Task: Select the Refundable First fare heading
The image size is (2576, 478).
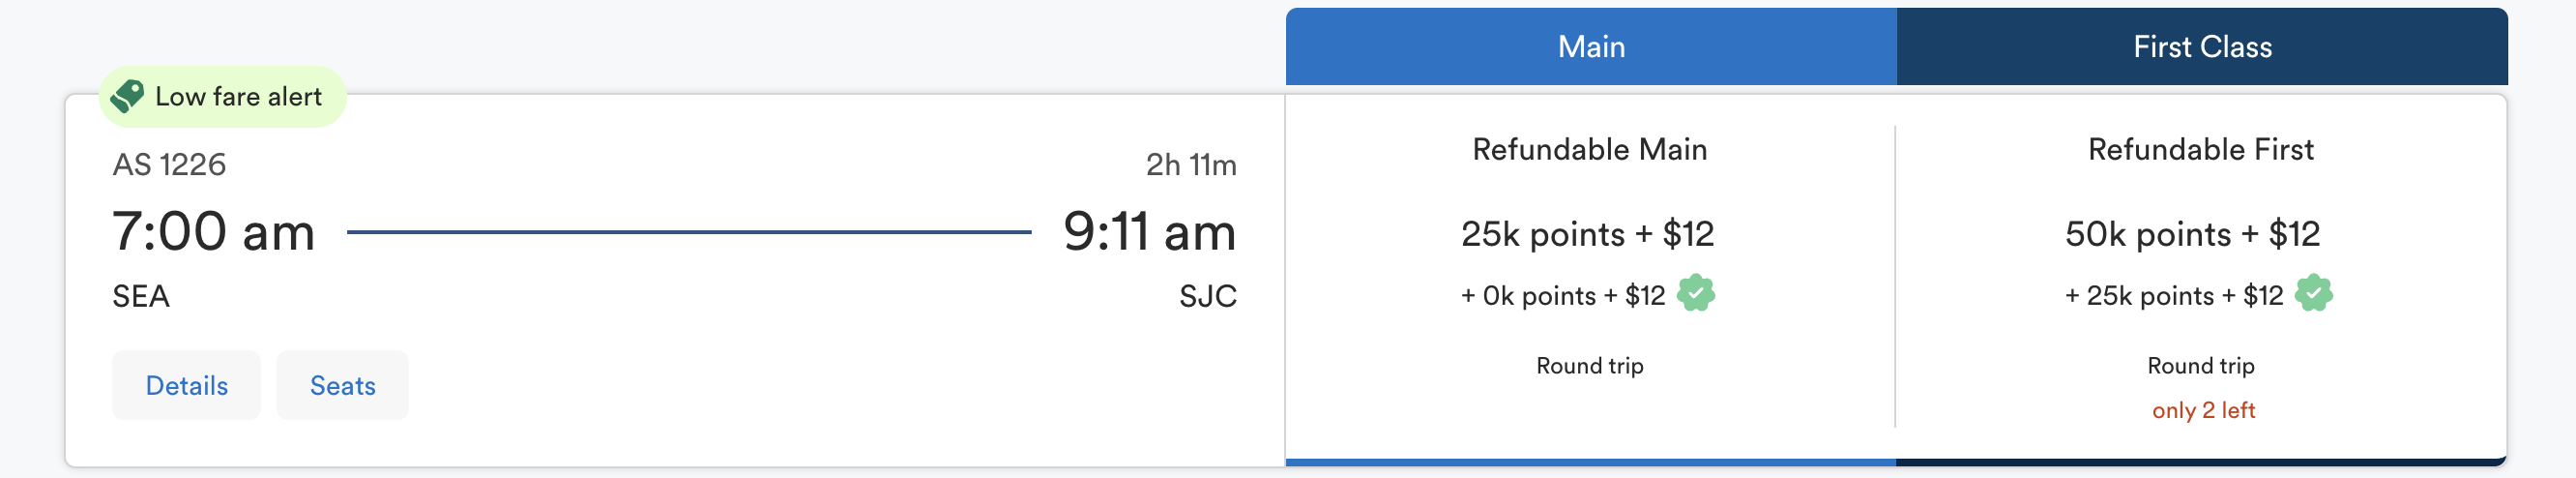Action: (2200, 150)
